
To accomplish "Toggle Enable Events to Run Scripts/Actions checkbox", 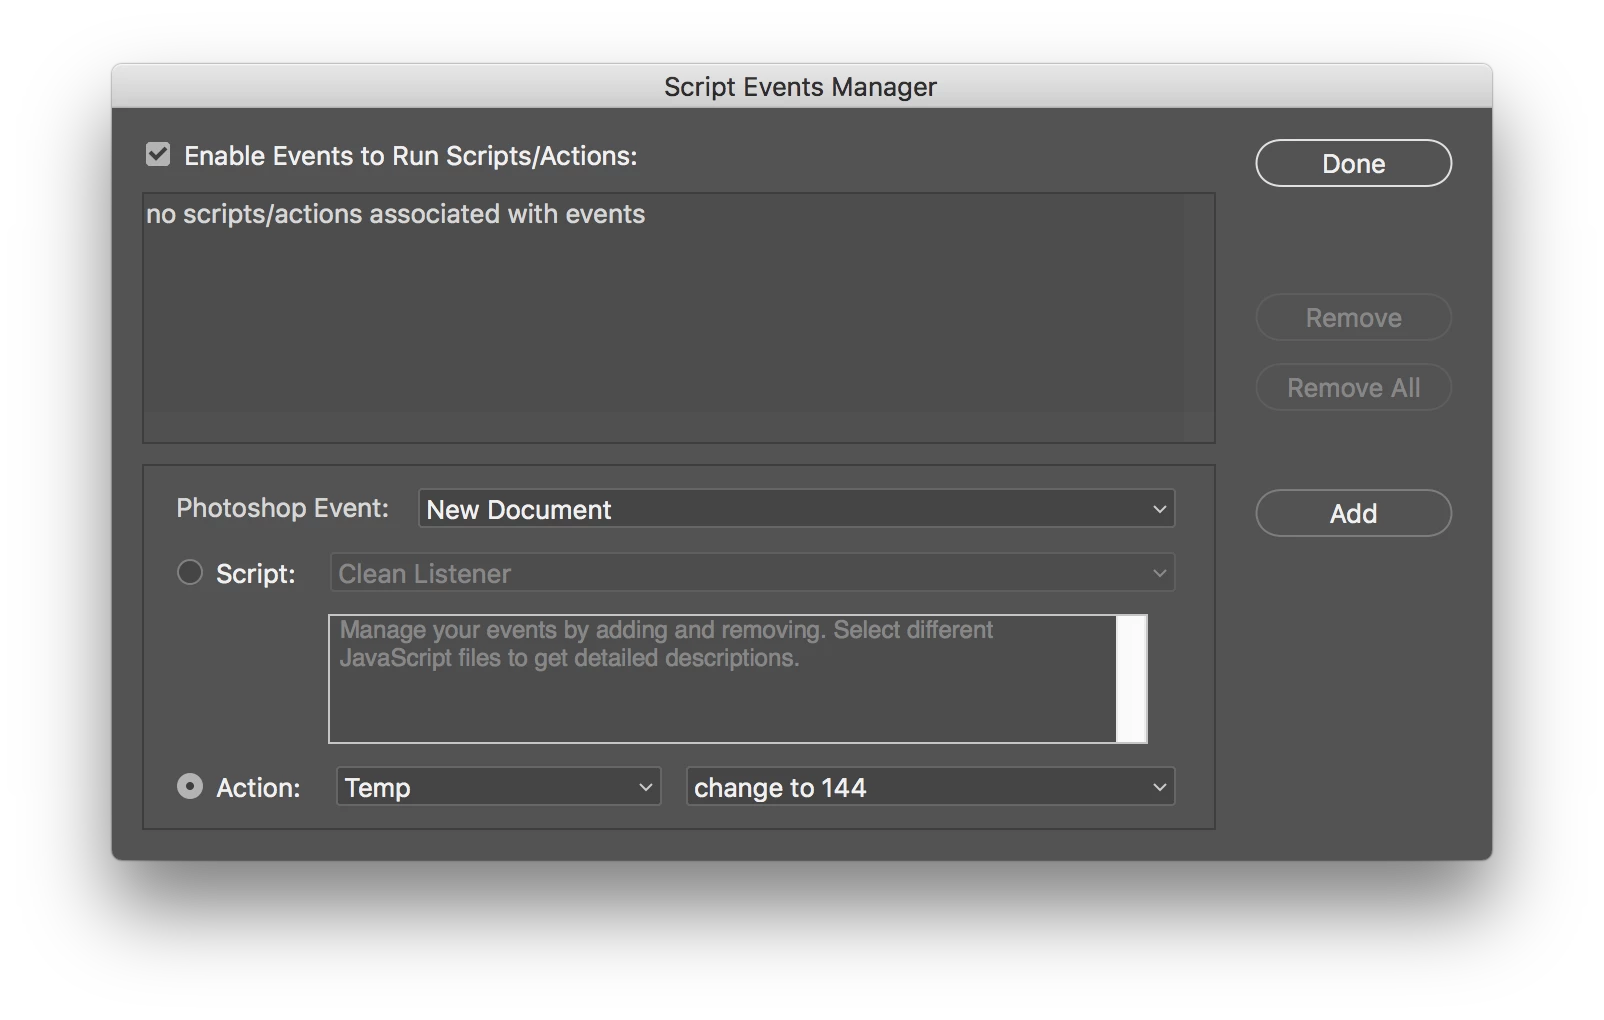I will tap(158, 155).
